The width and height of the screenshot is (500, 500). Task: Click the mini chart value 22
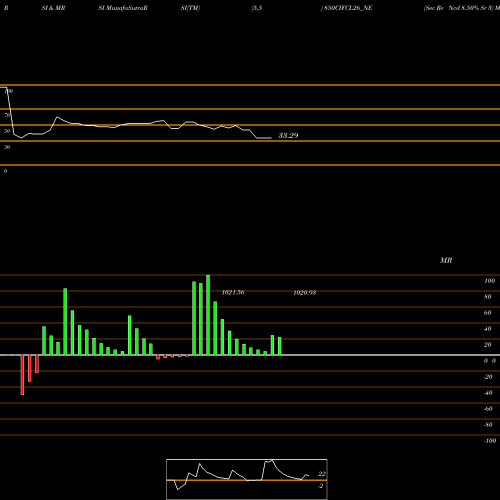(x=322, y=474)
